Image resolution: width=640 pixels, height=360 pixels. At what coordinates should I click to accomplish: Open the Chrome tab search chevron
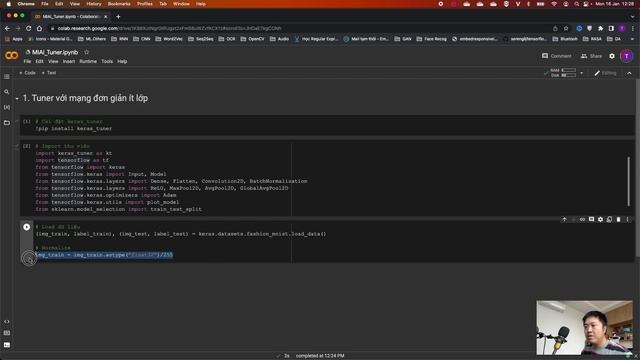point(633,17)
